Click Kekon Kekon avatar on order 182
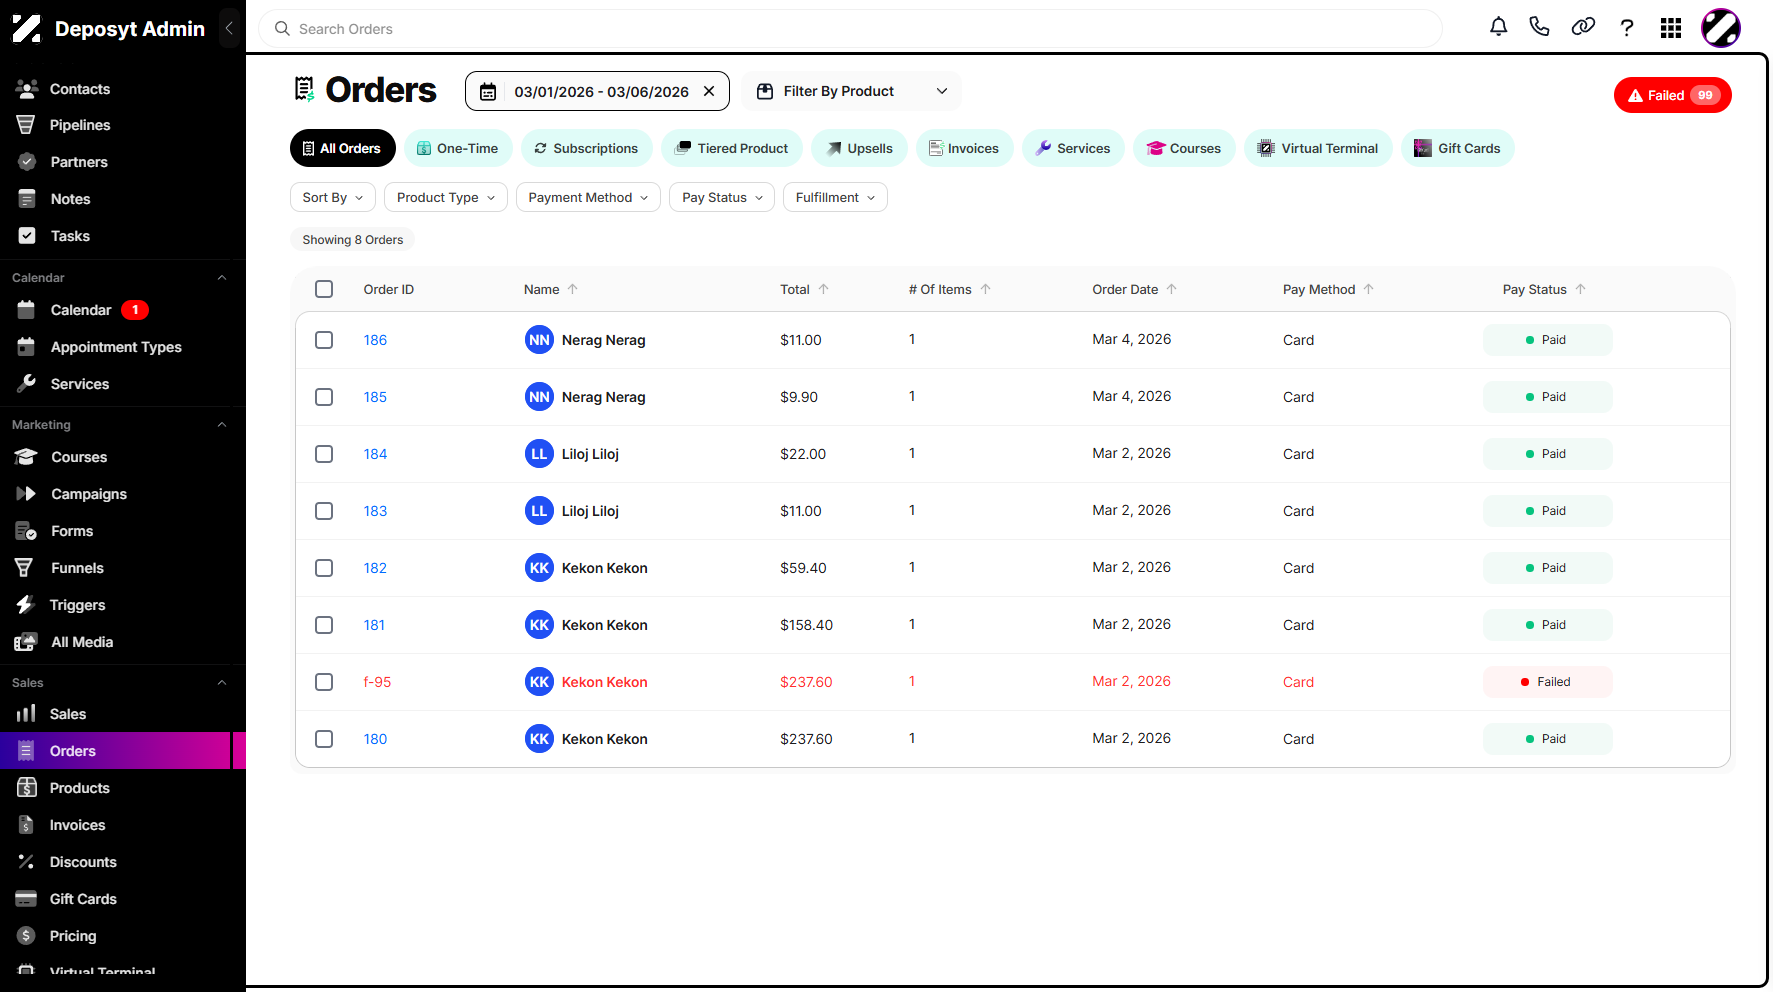 539,568
